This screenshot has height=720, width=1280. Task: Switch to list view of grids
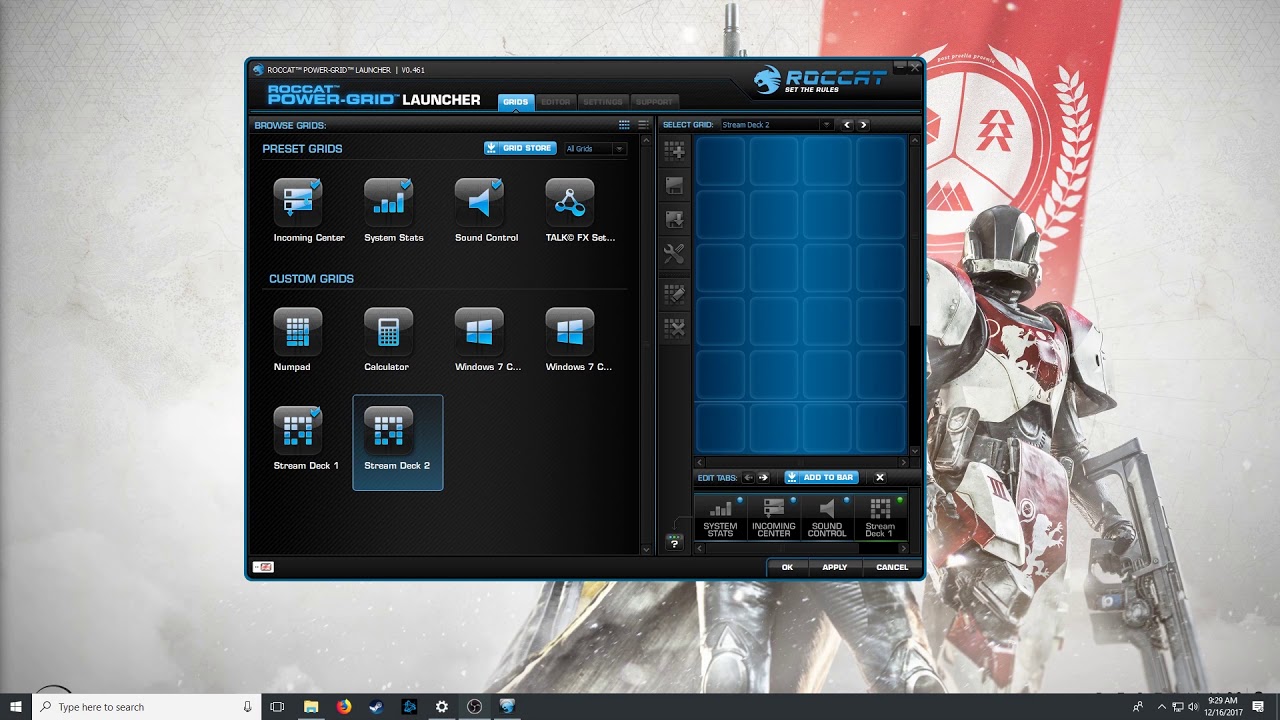(x=643, y=125)
